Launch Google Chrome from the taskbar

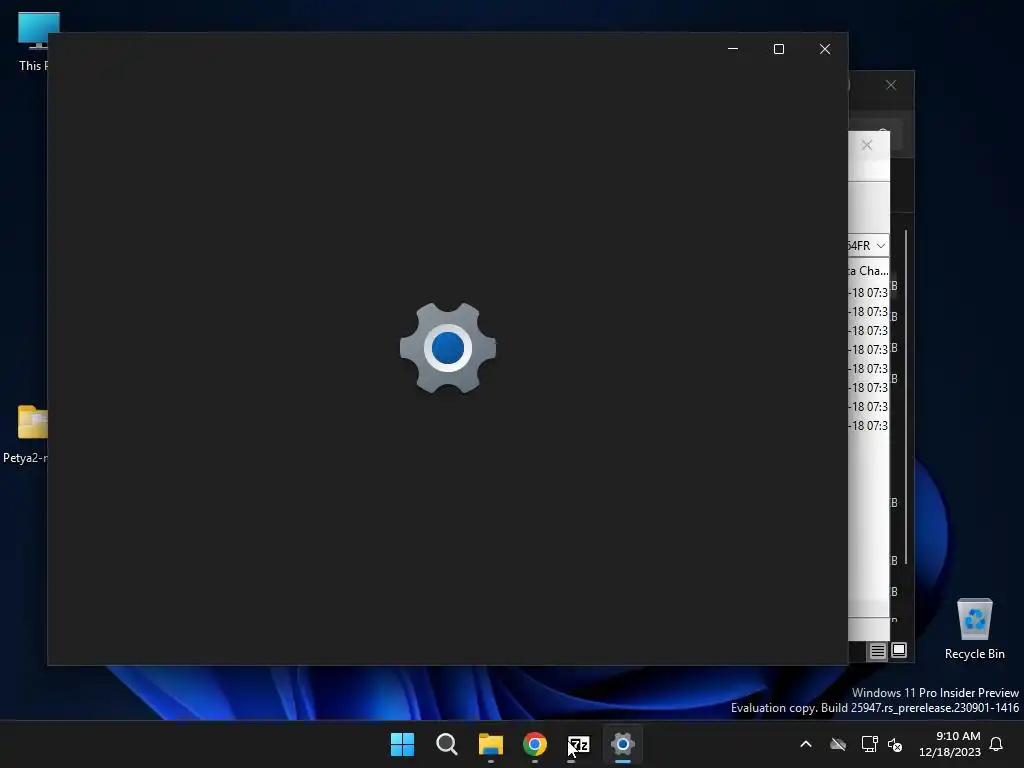(x=534, y=744)
